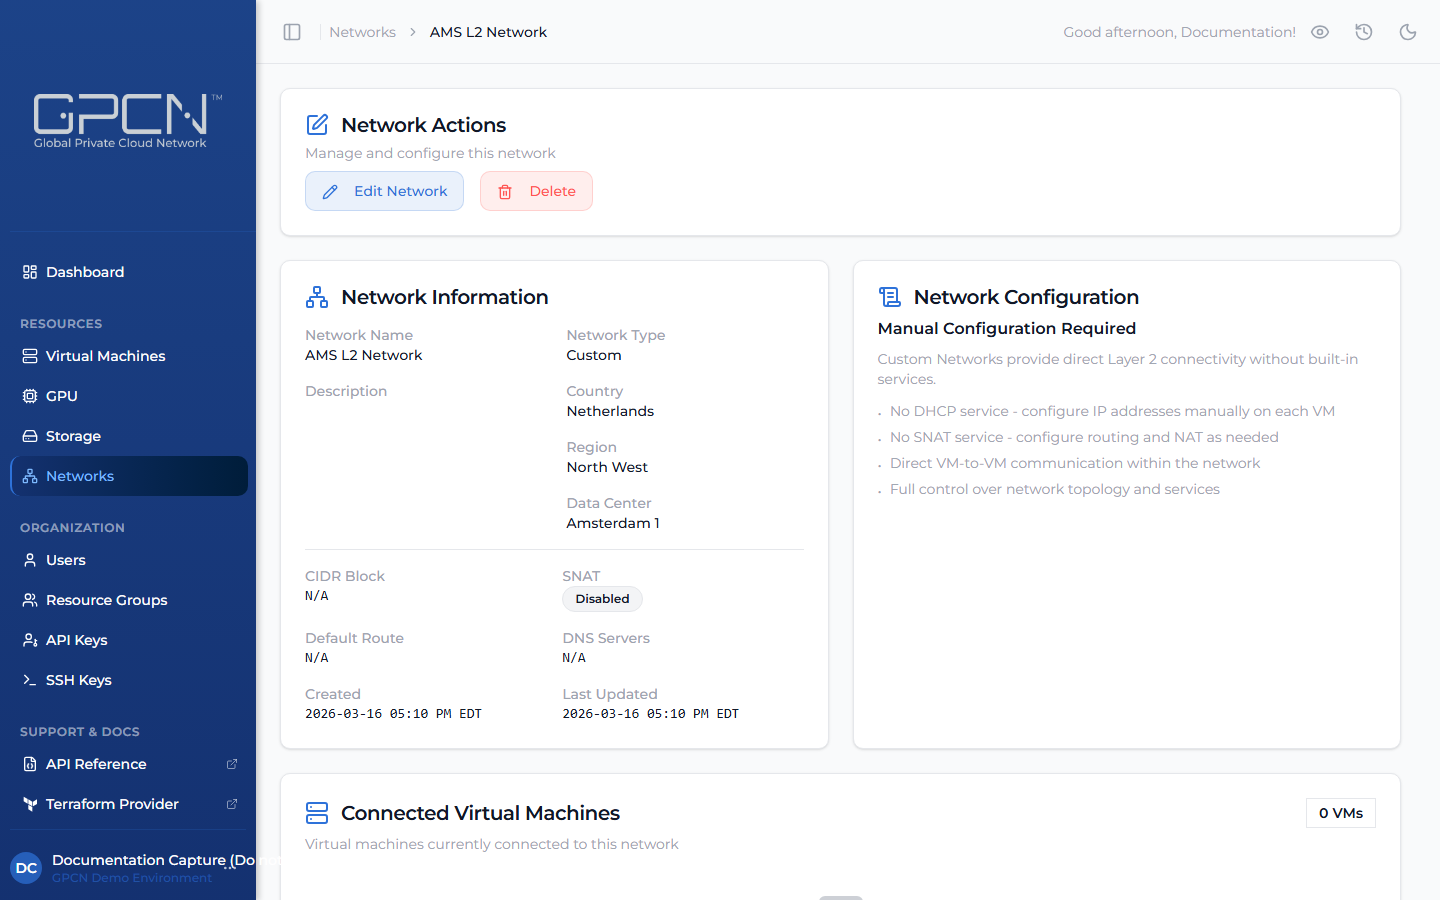This screenshot has height=900, width=1440.
Task: Click the SNAT Disabled badge
Action: point(602,599)
